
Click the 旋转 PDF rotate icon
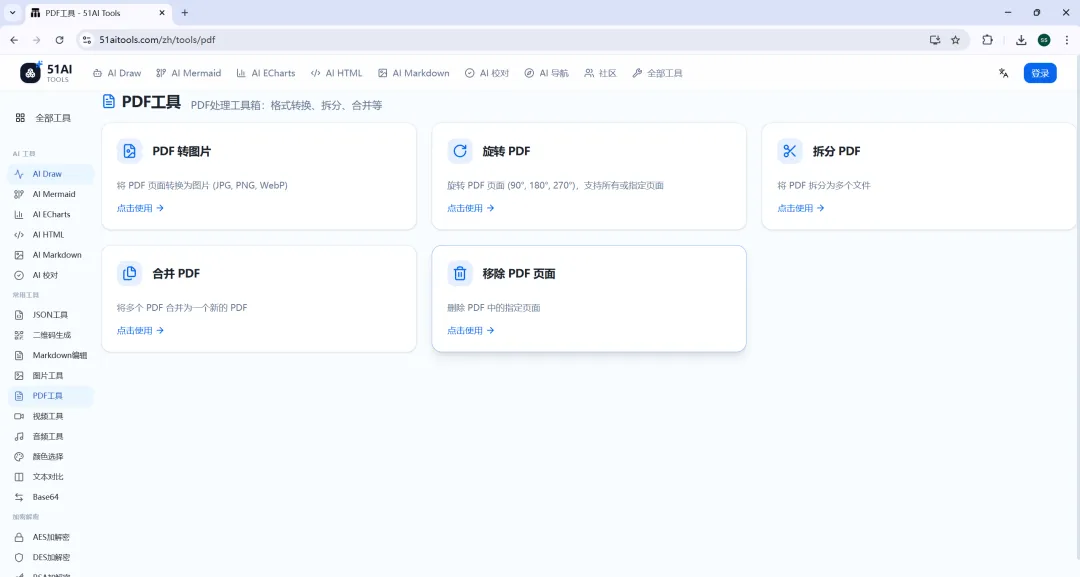pyautogui.click(x=460, y=151)
